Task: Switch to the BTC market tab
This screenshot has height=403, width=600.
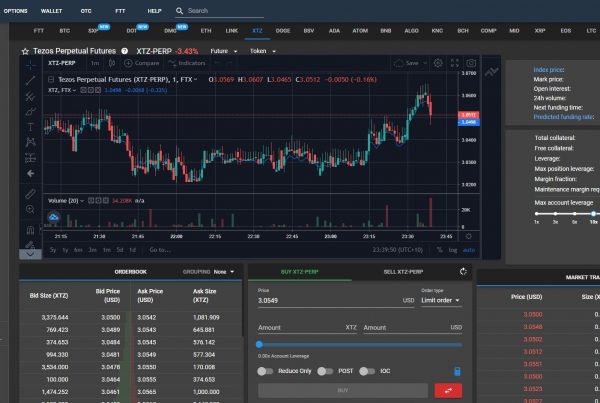Action: click(65, 31)
